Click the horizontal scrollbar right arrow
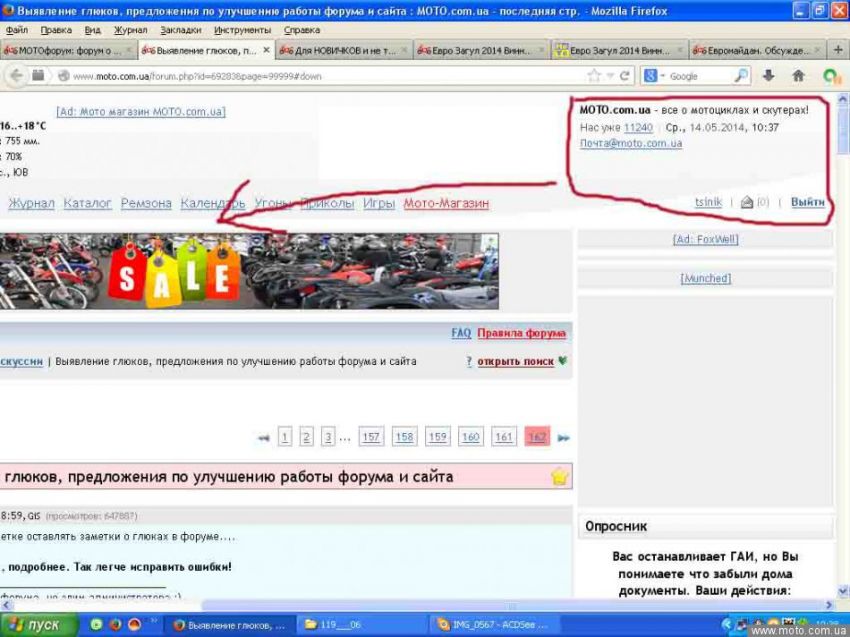This screenshot has width=850, height=637. pyautogui.click(x=829, y=604)
